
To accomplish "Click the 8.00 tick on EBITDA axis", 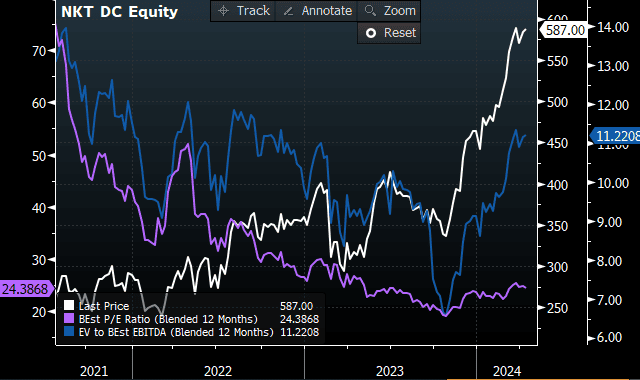I will coord(610,261).
